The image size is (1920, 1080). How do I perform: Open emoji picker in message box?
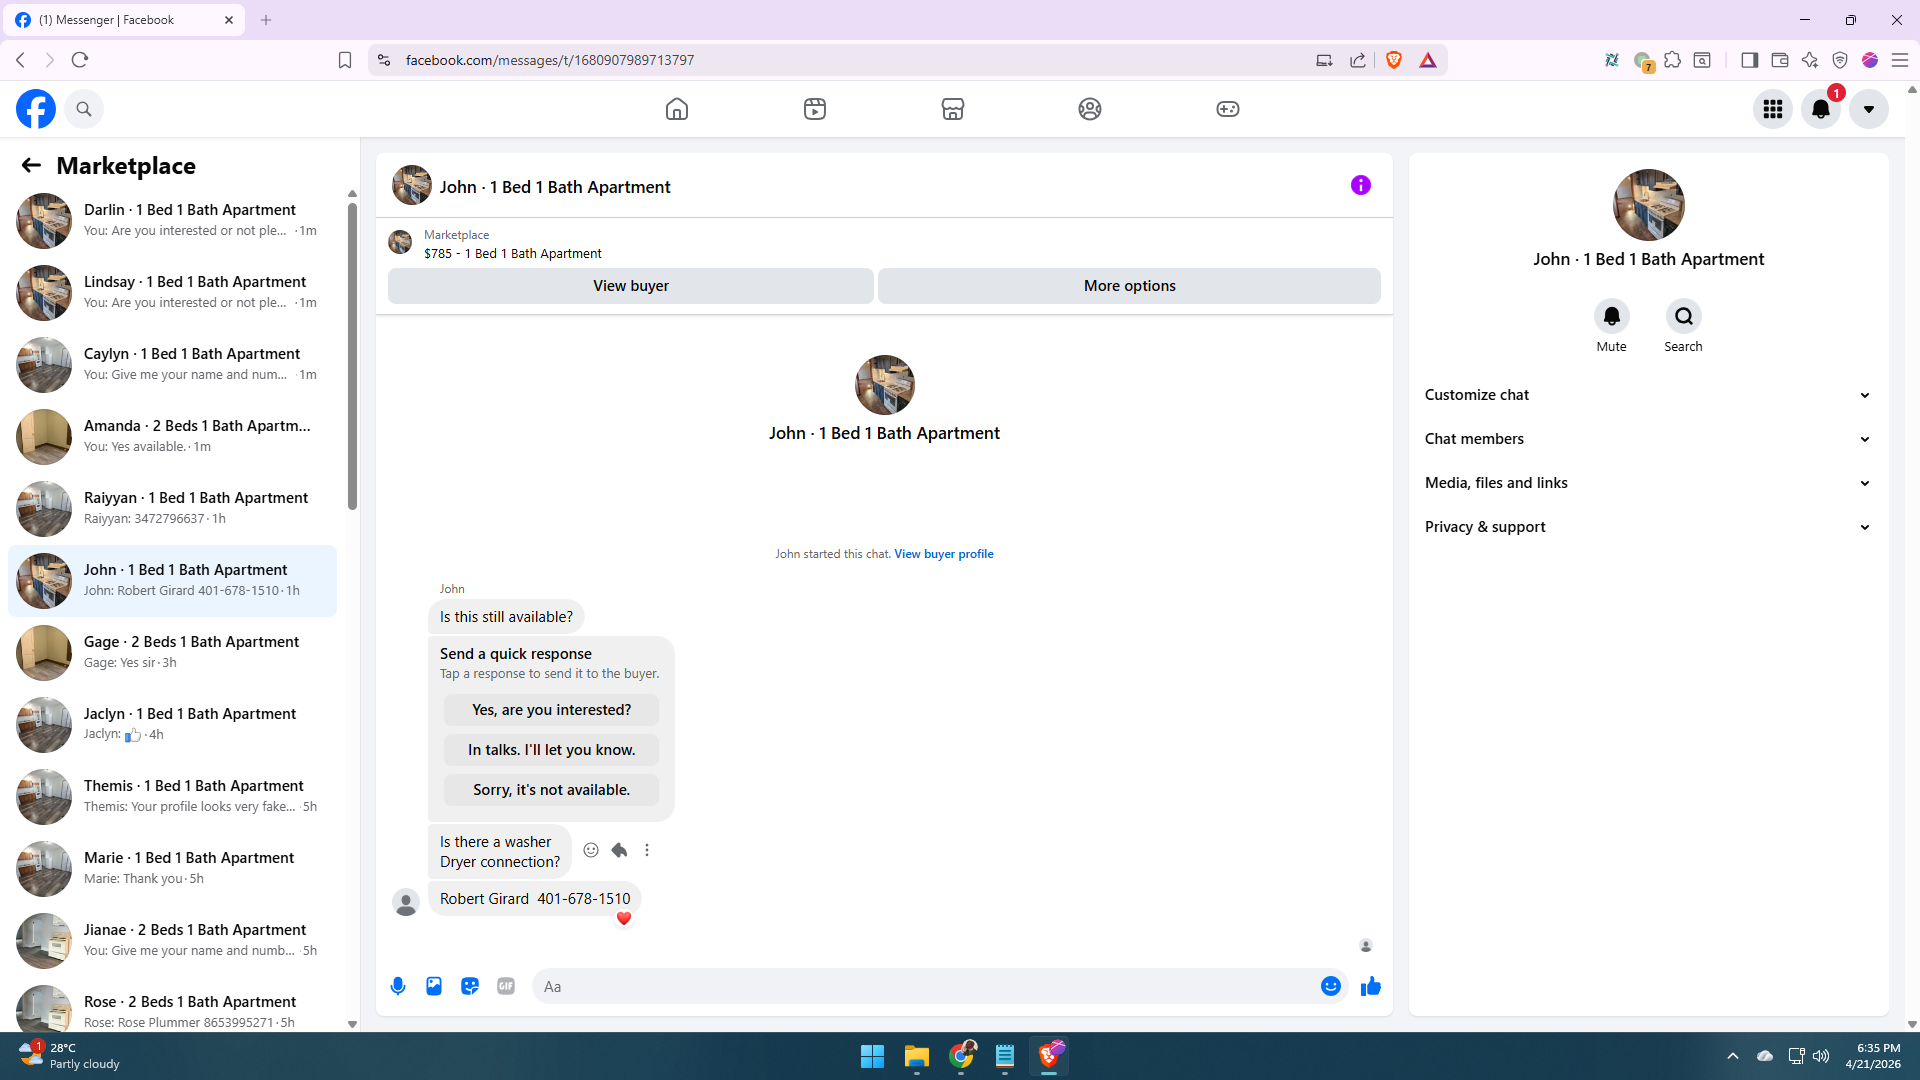[x=1330, y=986]
